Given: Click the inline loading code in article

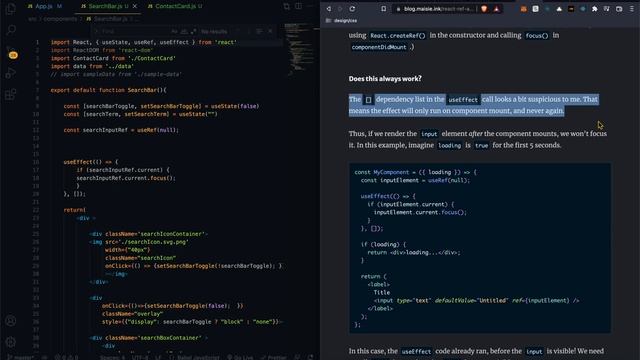Looking at the screenshot, I should (449, 145).
